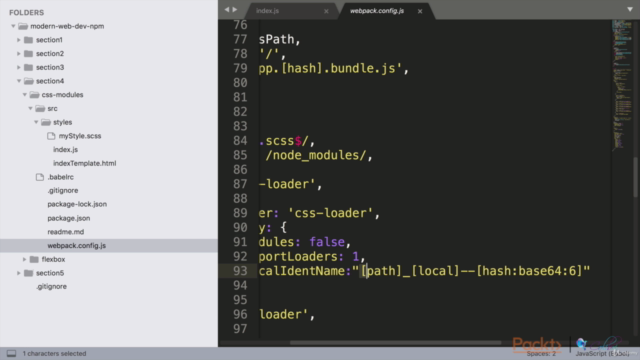Click [hash:base64:6] text on line 93
This screenshot has height=360, width=640.
pos(529,271)
